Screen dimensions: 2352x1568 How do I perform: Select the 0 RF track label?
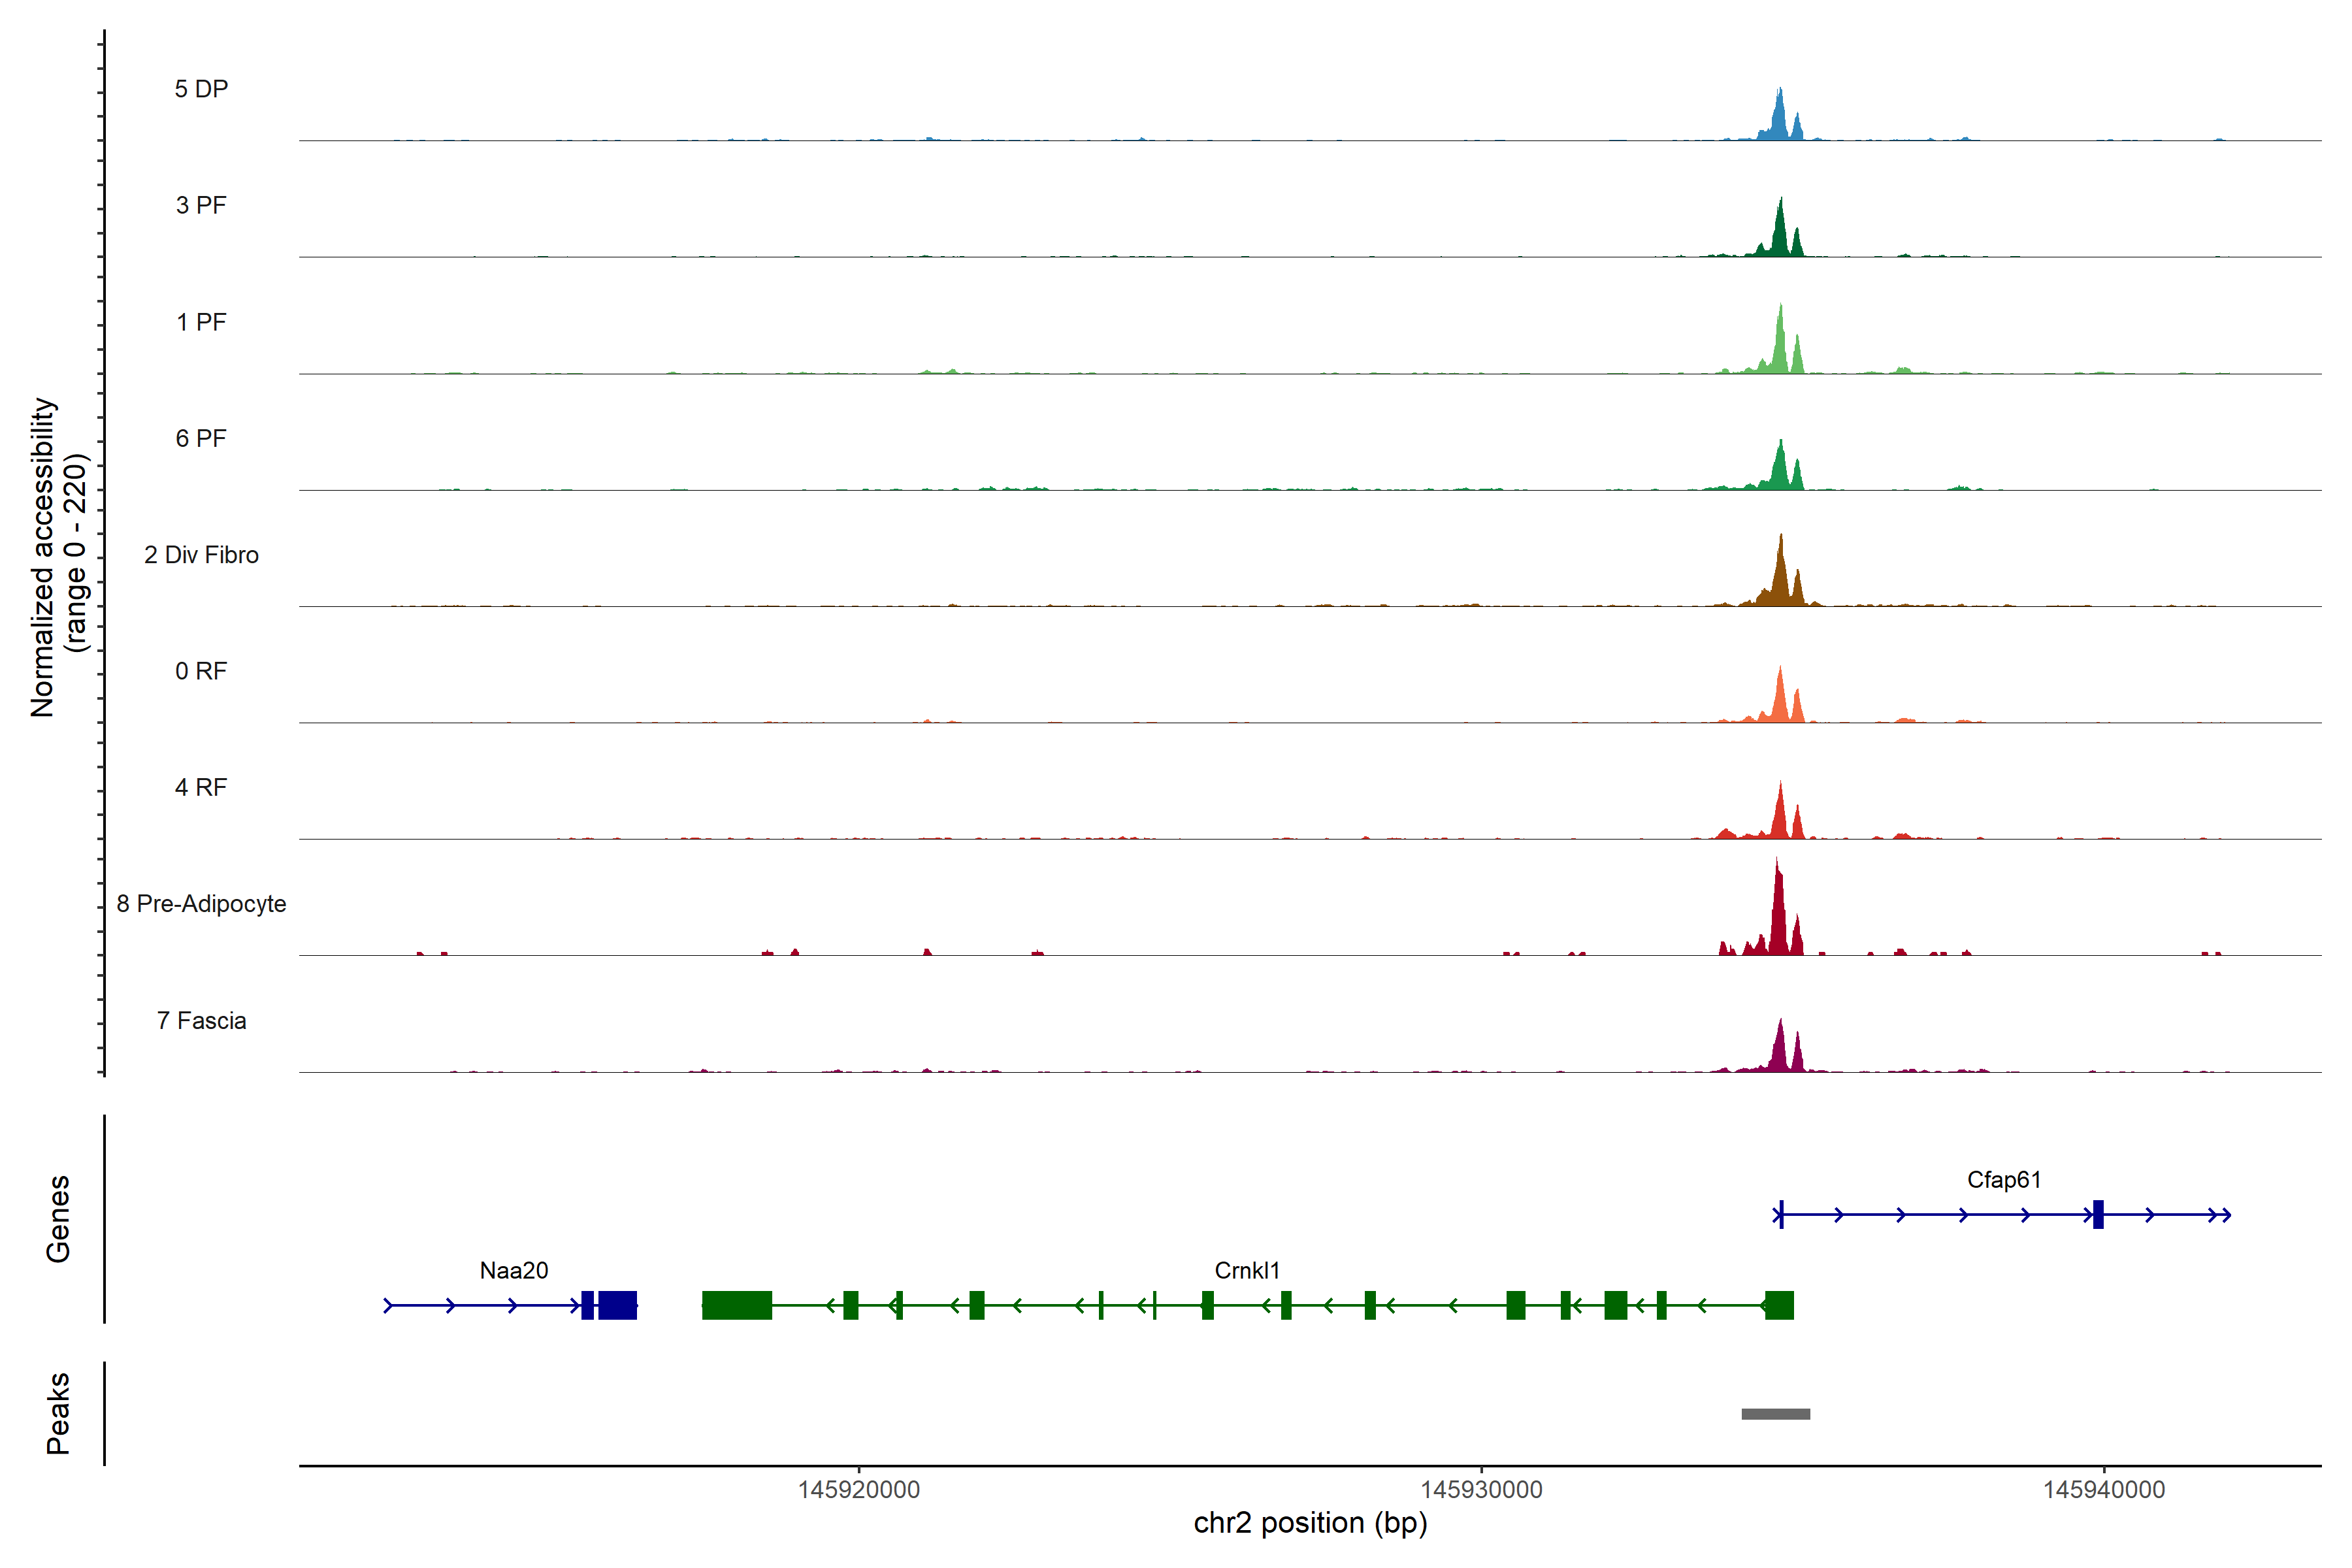(201, 671)
